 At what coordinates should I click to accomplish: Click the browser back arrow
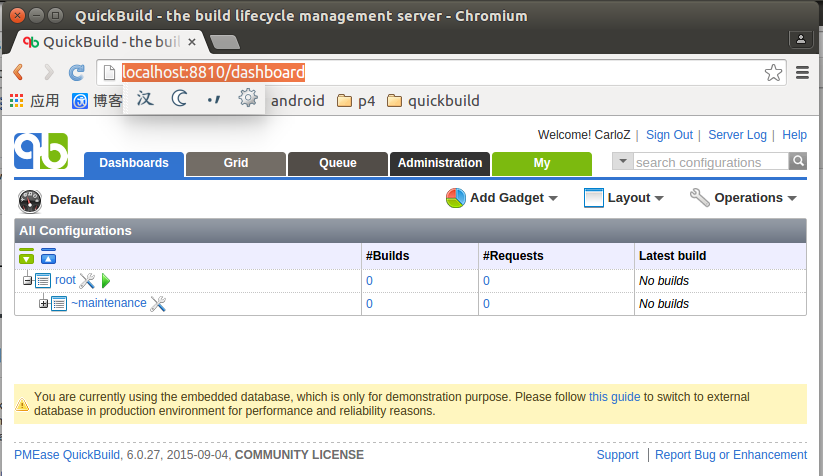(19, 72)
